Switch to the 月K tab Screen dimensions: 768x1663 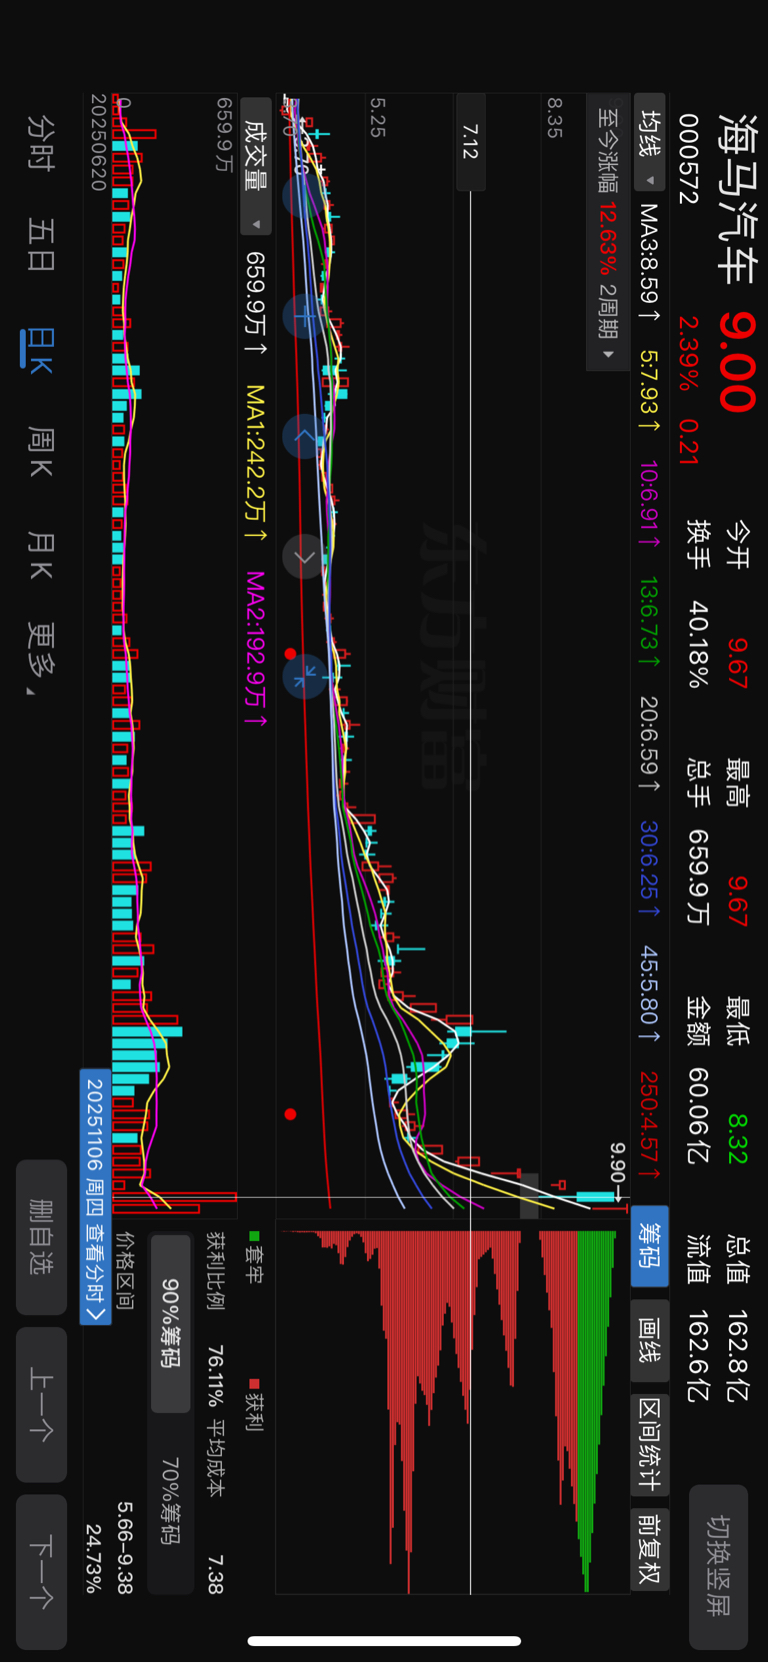(x=40, y=556)
